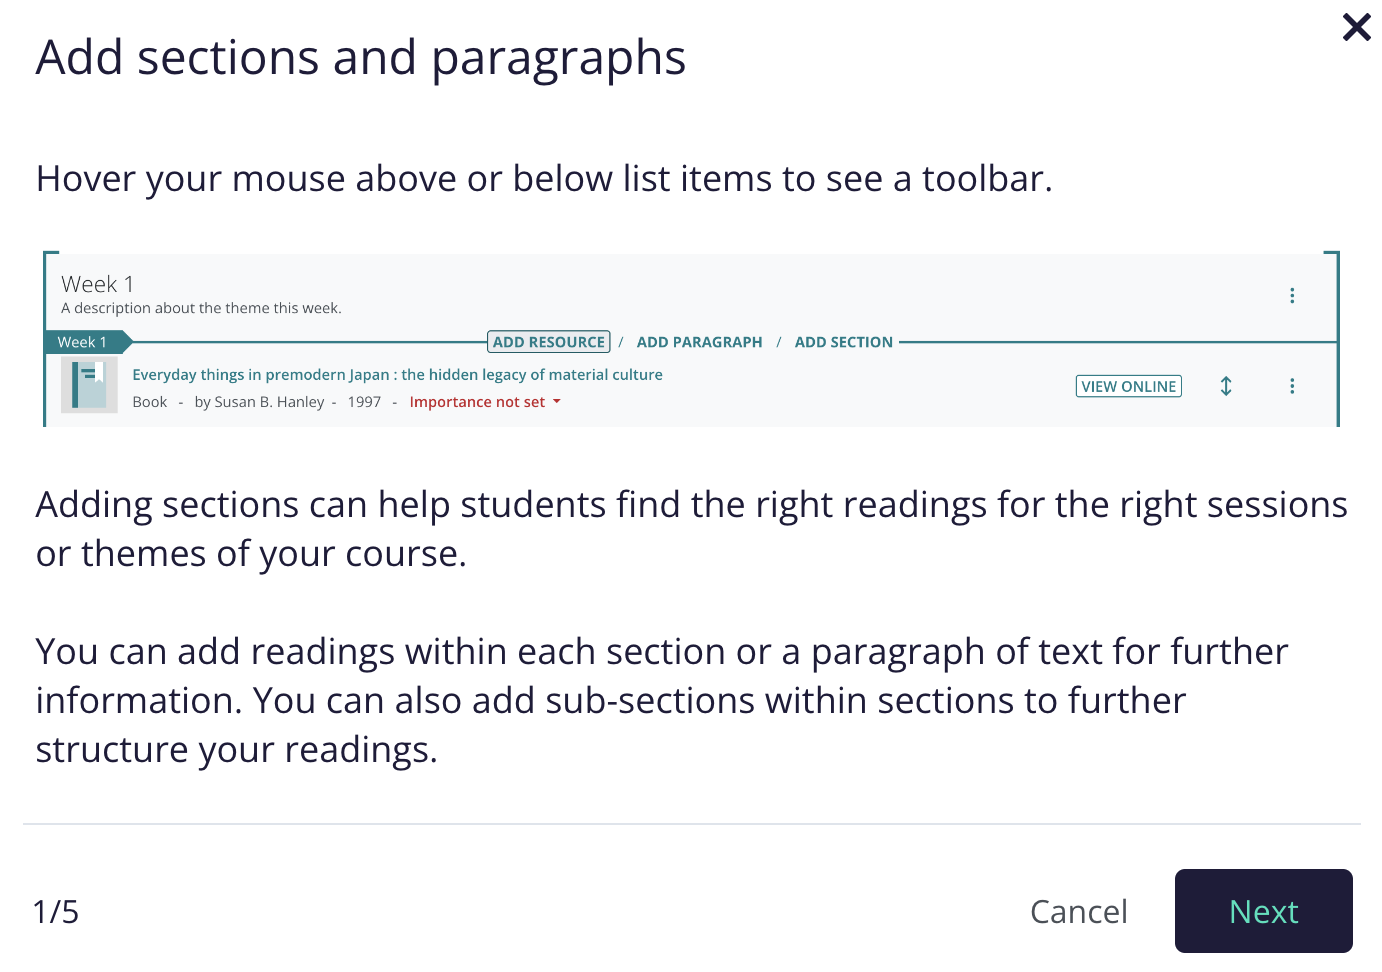
Task: Select ADD SECTION in the toolbar
Action: click(843, 342)
